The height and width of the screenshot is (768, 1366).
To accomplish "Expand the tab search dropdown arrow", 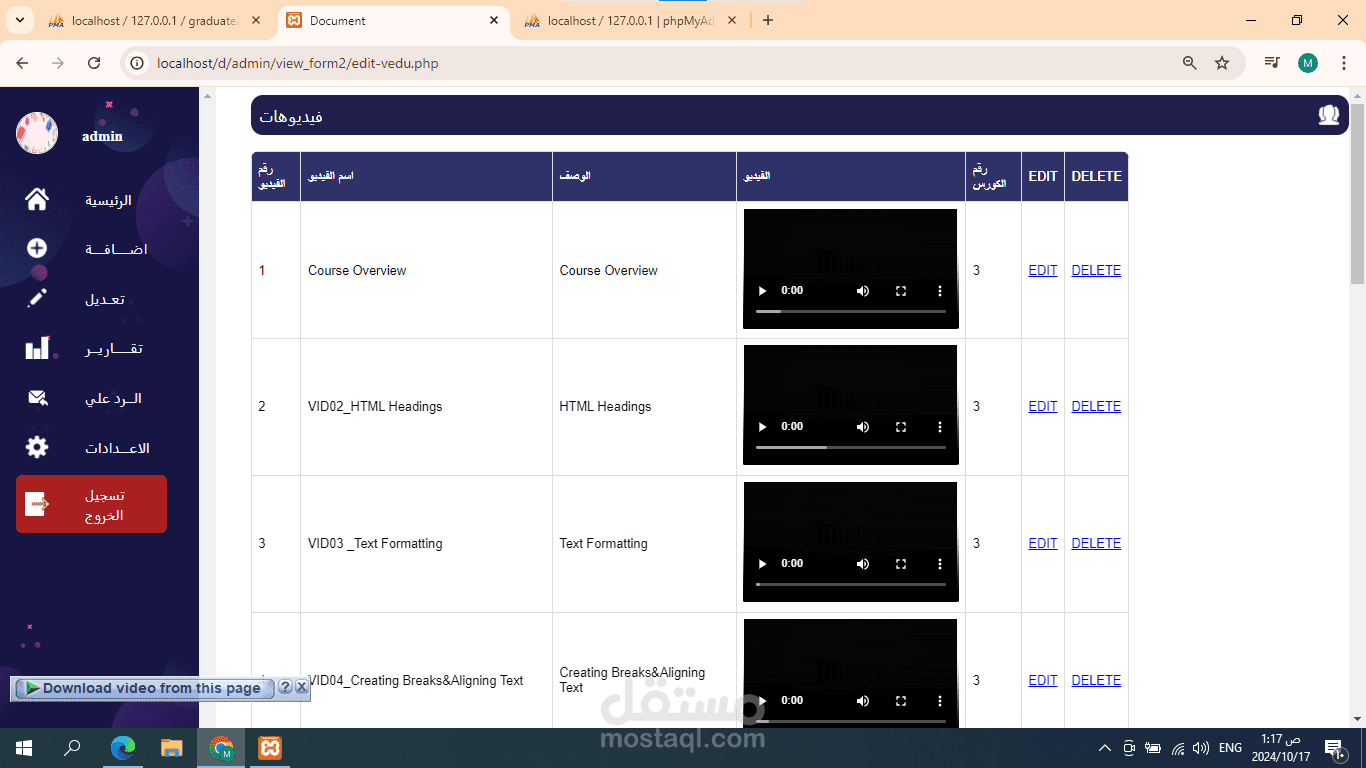I will click(x=19, y=20).
